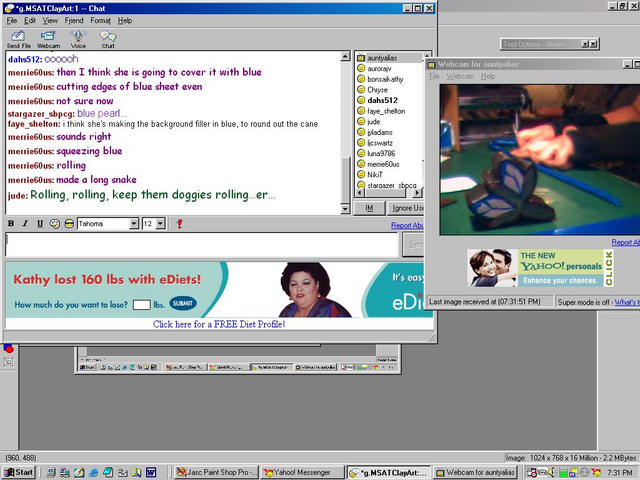Click the FREE Diet Profile link

219,324
